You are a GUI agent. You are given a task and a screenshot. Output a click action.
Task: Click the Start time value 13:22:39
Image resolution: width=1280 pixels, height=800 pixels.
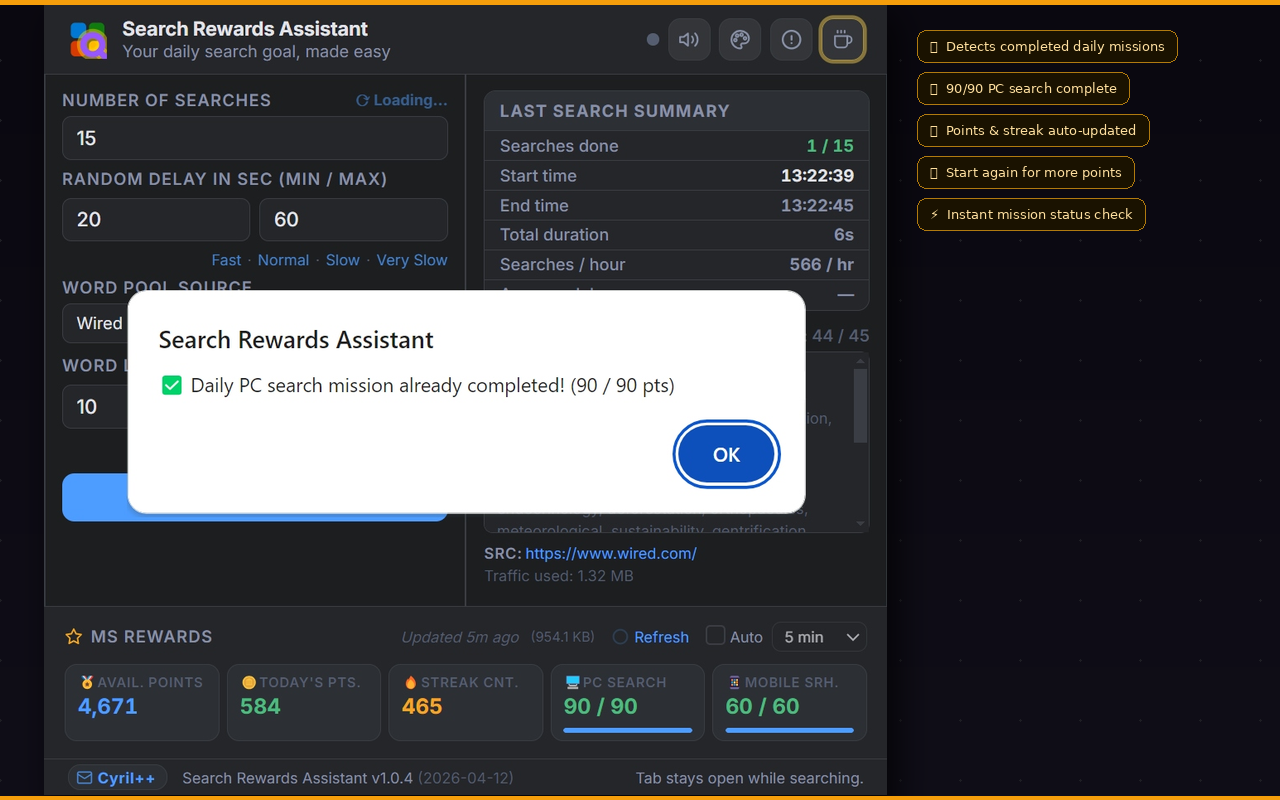817,176
